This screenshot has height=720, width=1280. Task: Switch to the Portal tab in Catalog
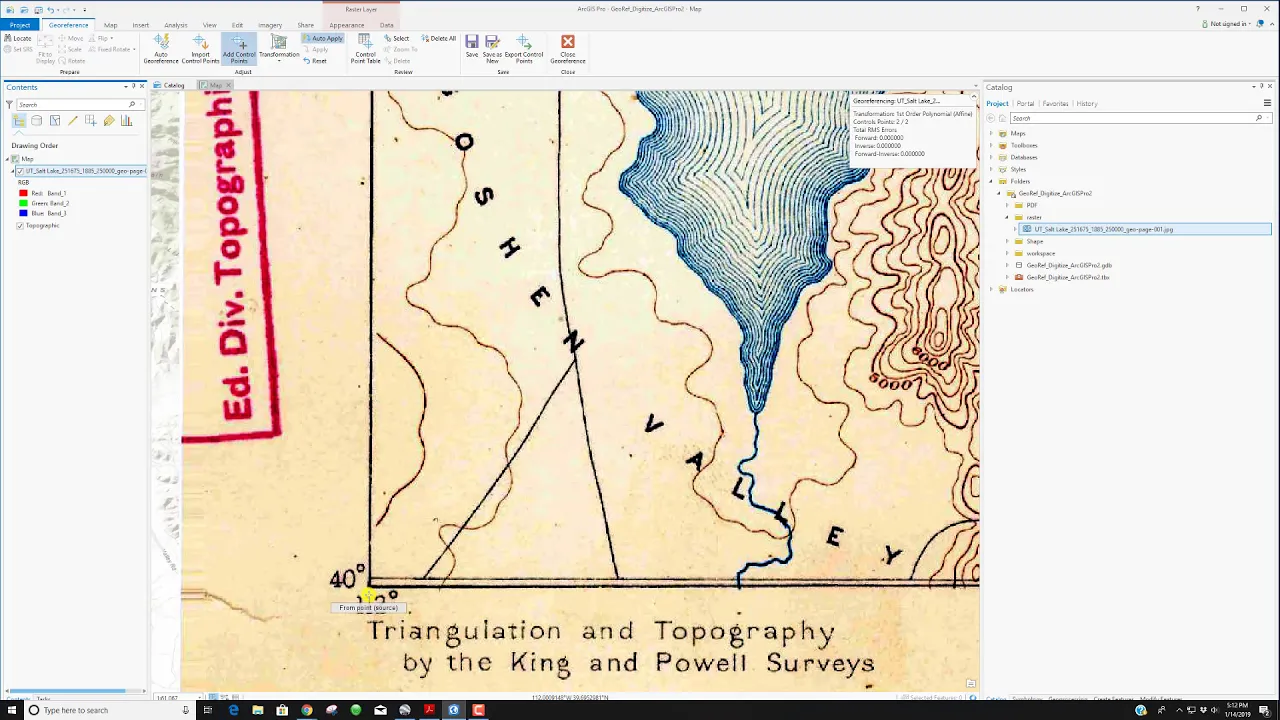1025,104
